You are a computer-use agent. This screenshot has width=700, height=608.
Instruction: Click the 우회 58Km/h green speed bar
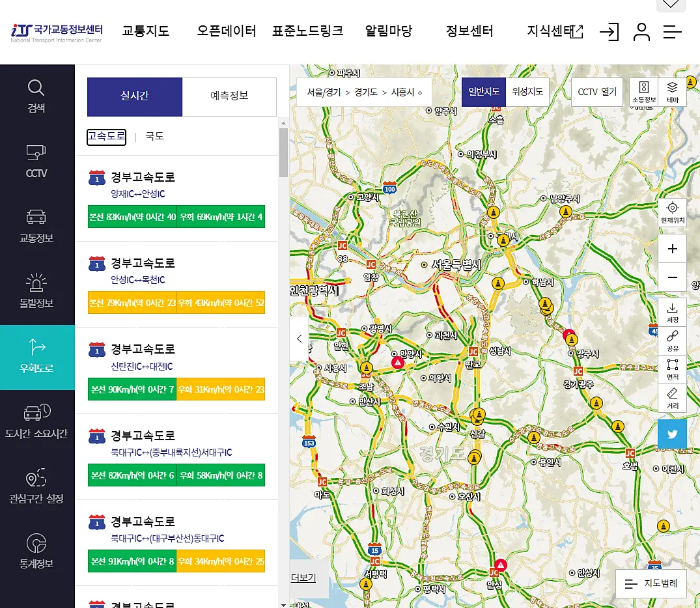[221, 475]
